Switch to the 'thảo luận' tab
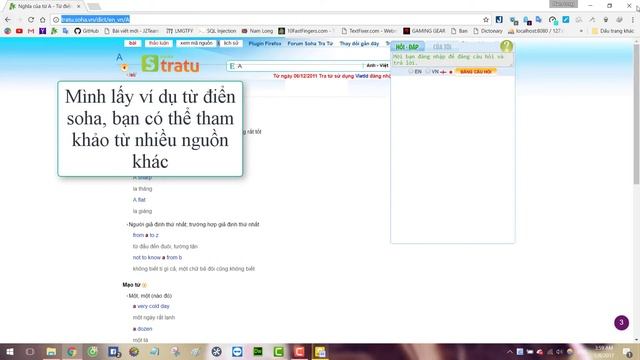 coord(159,43)
